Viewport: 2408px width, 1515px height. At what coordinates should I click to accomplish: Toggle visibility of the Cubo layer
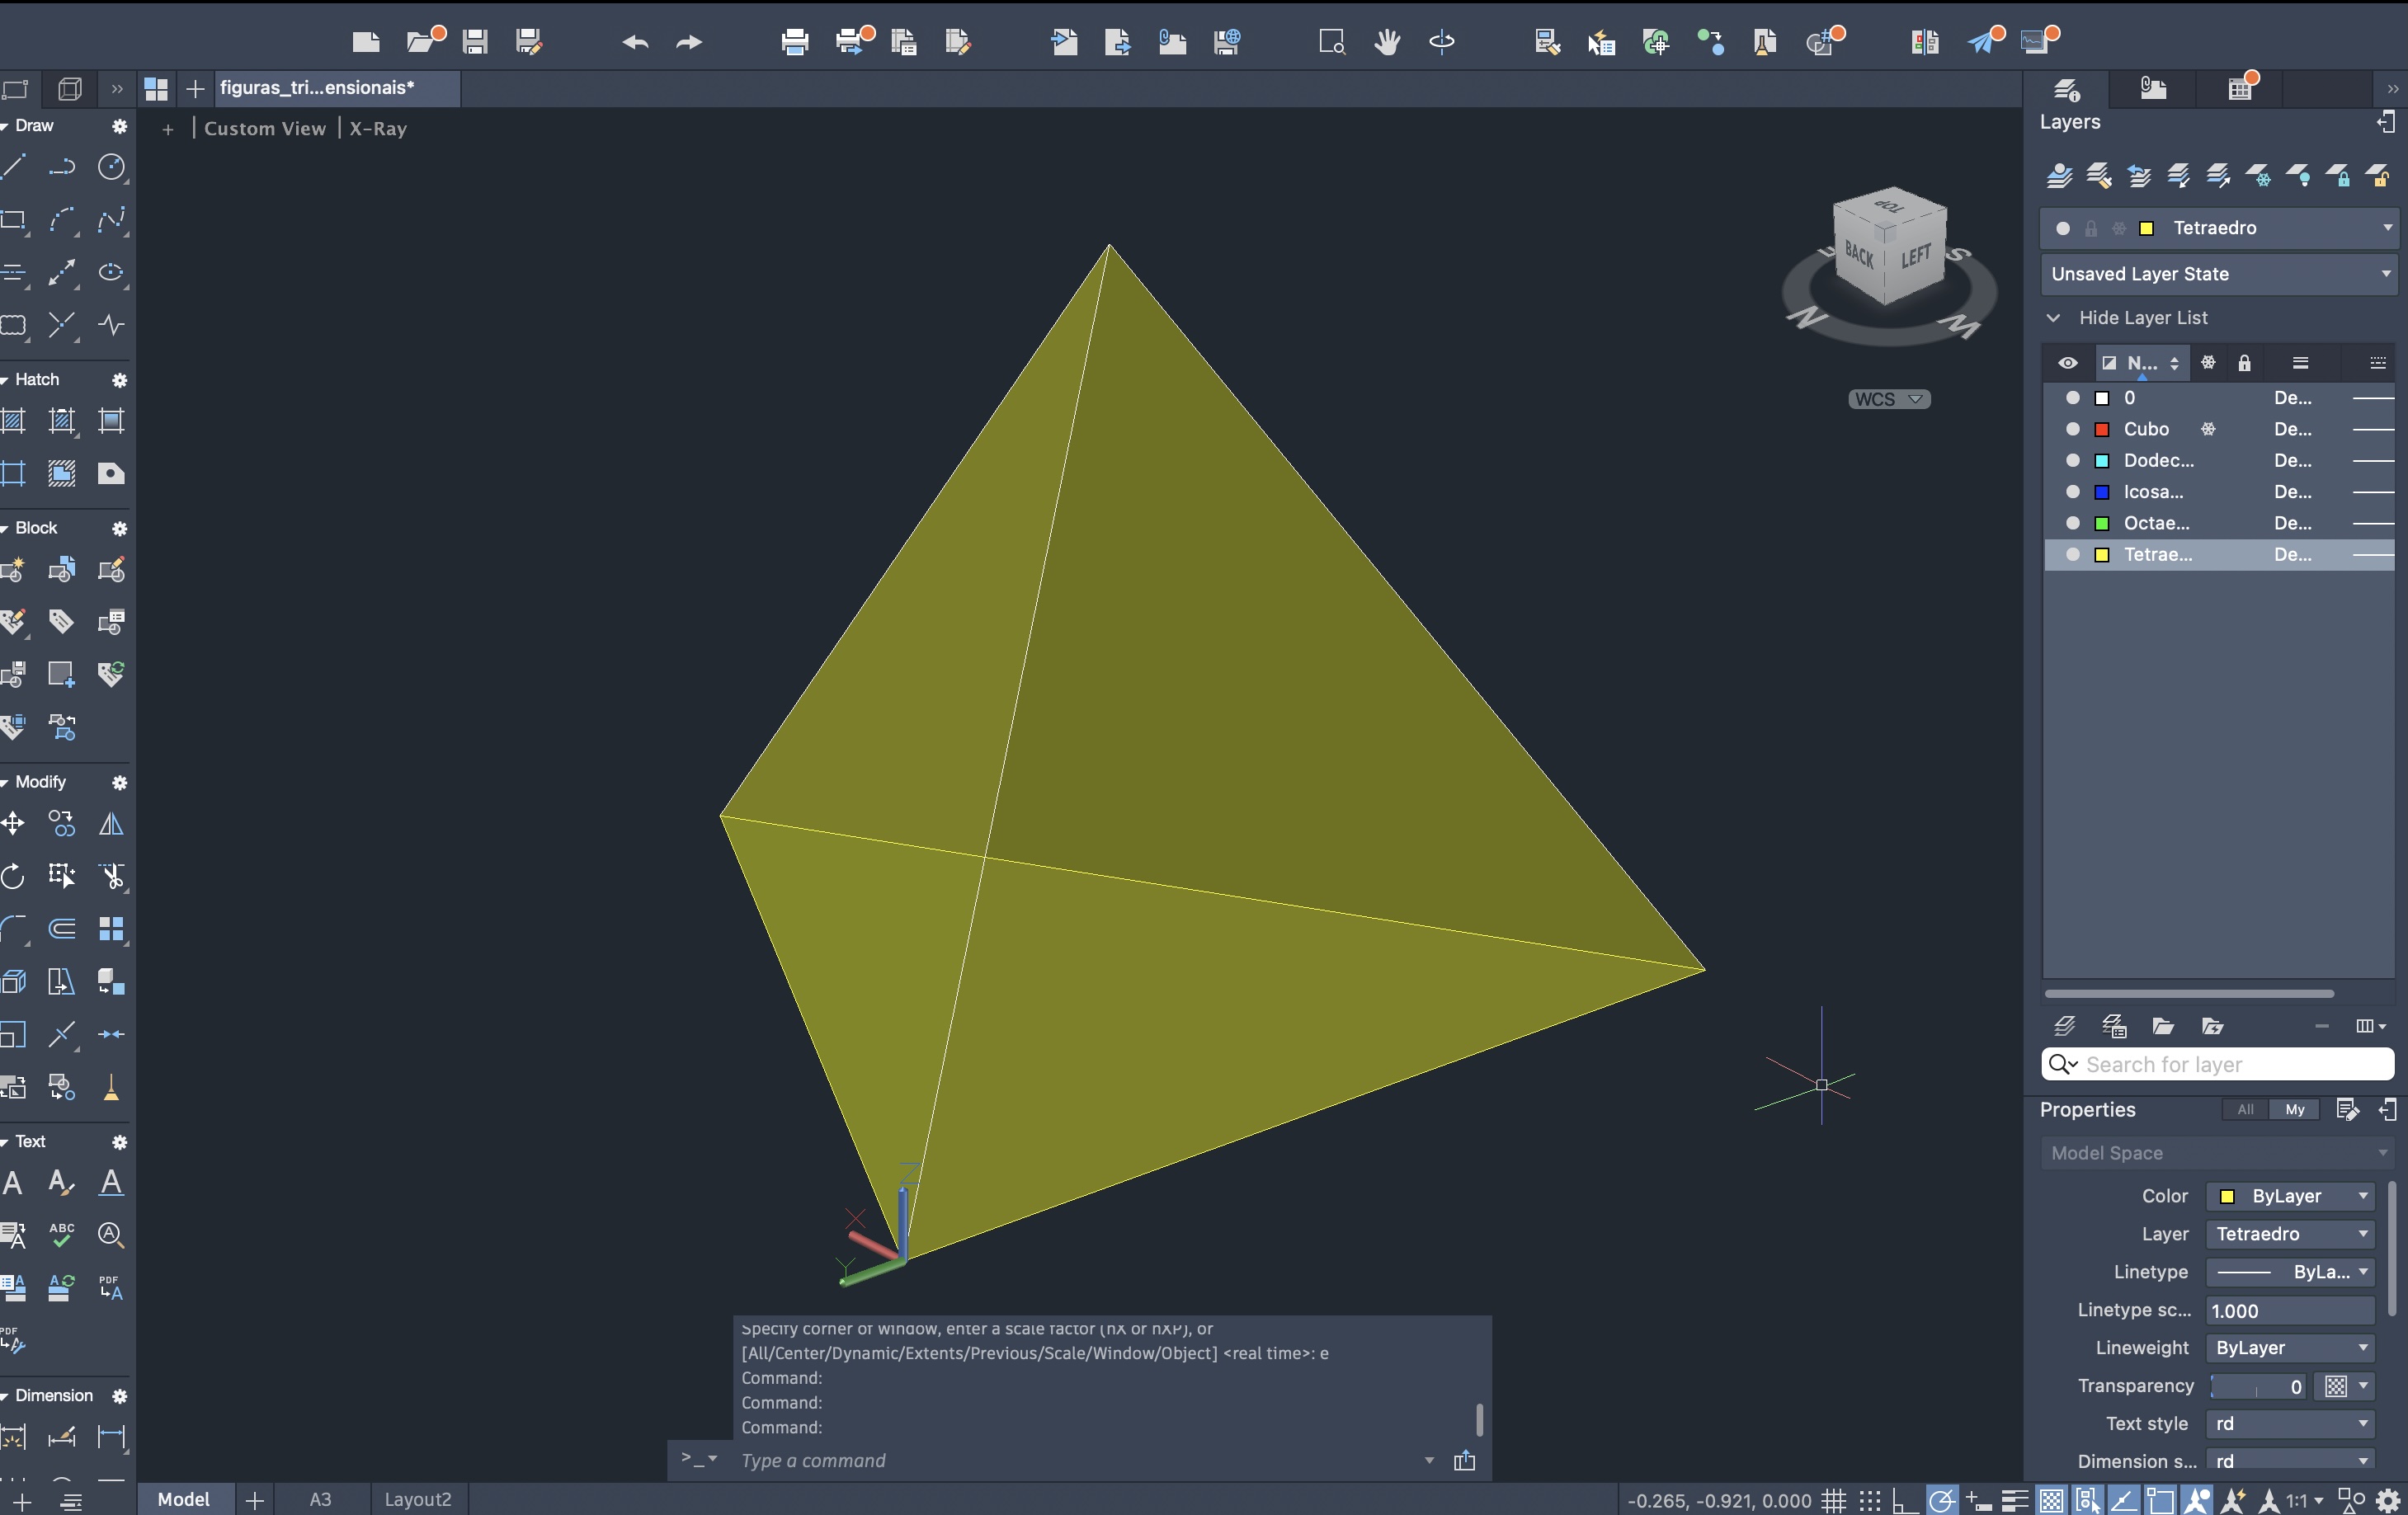(2073, 429)
